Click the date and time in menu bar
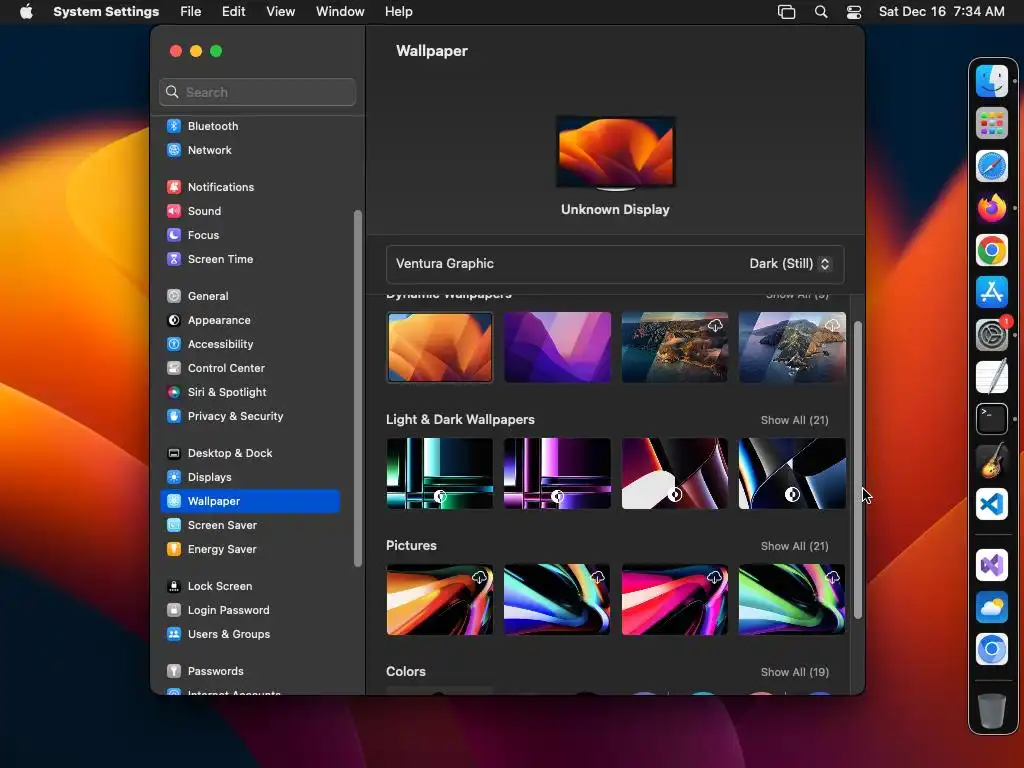The width and height of the screenshot is (1024, 768). pyautogui.click(x=941, y=12)
